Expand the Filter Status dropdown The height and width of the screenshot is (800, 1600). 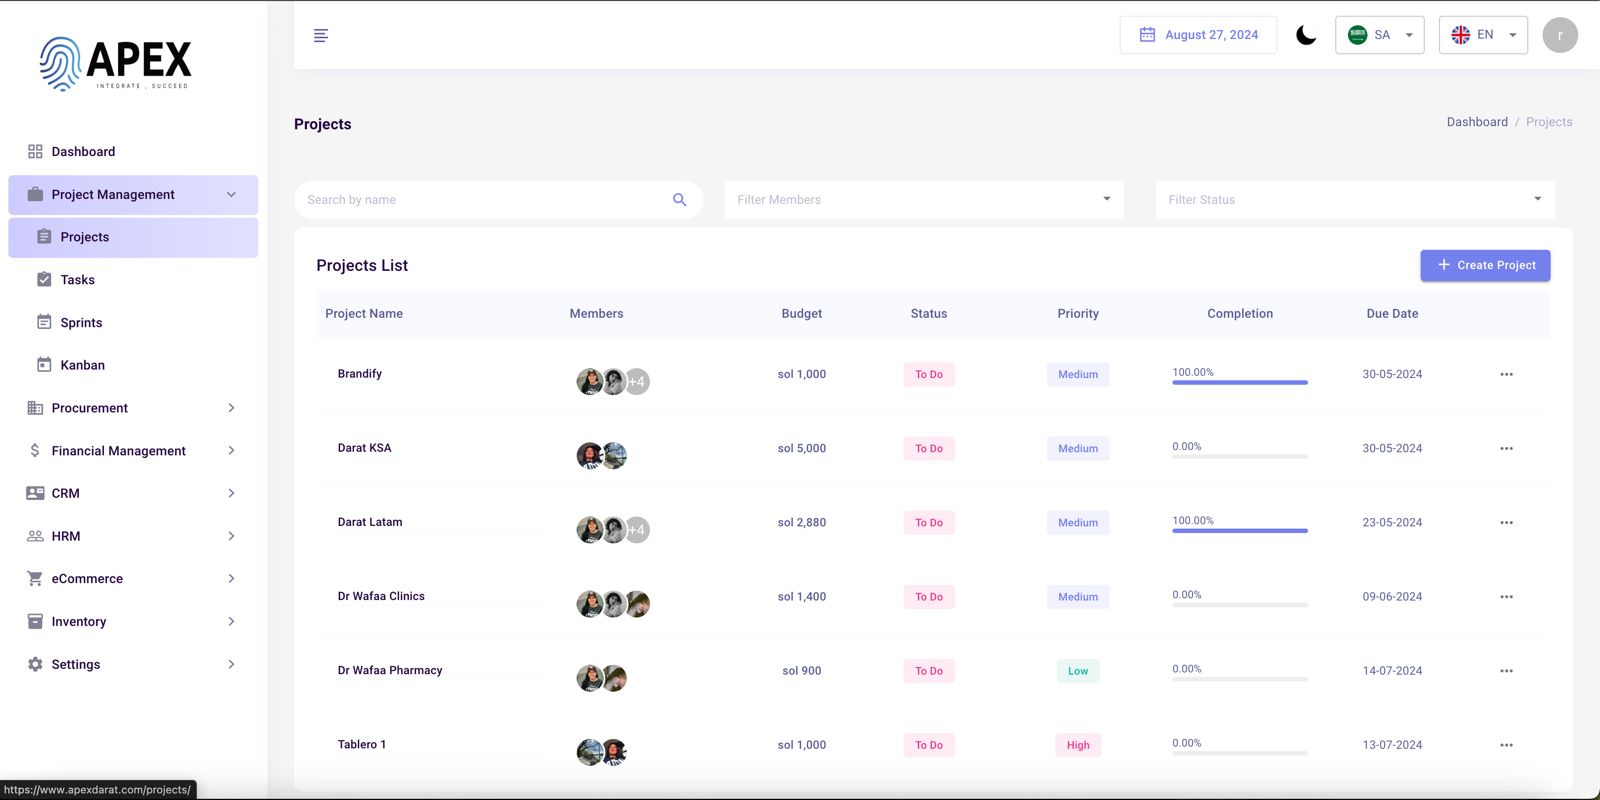point(1355,200)
